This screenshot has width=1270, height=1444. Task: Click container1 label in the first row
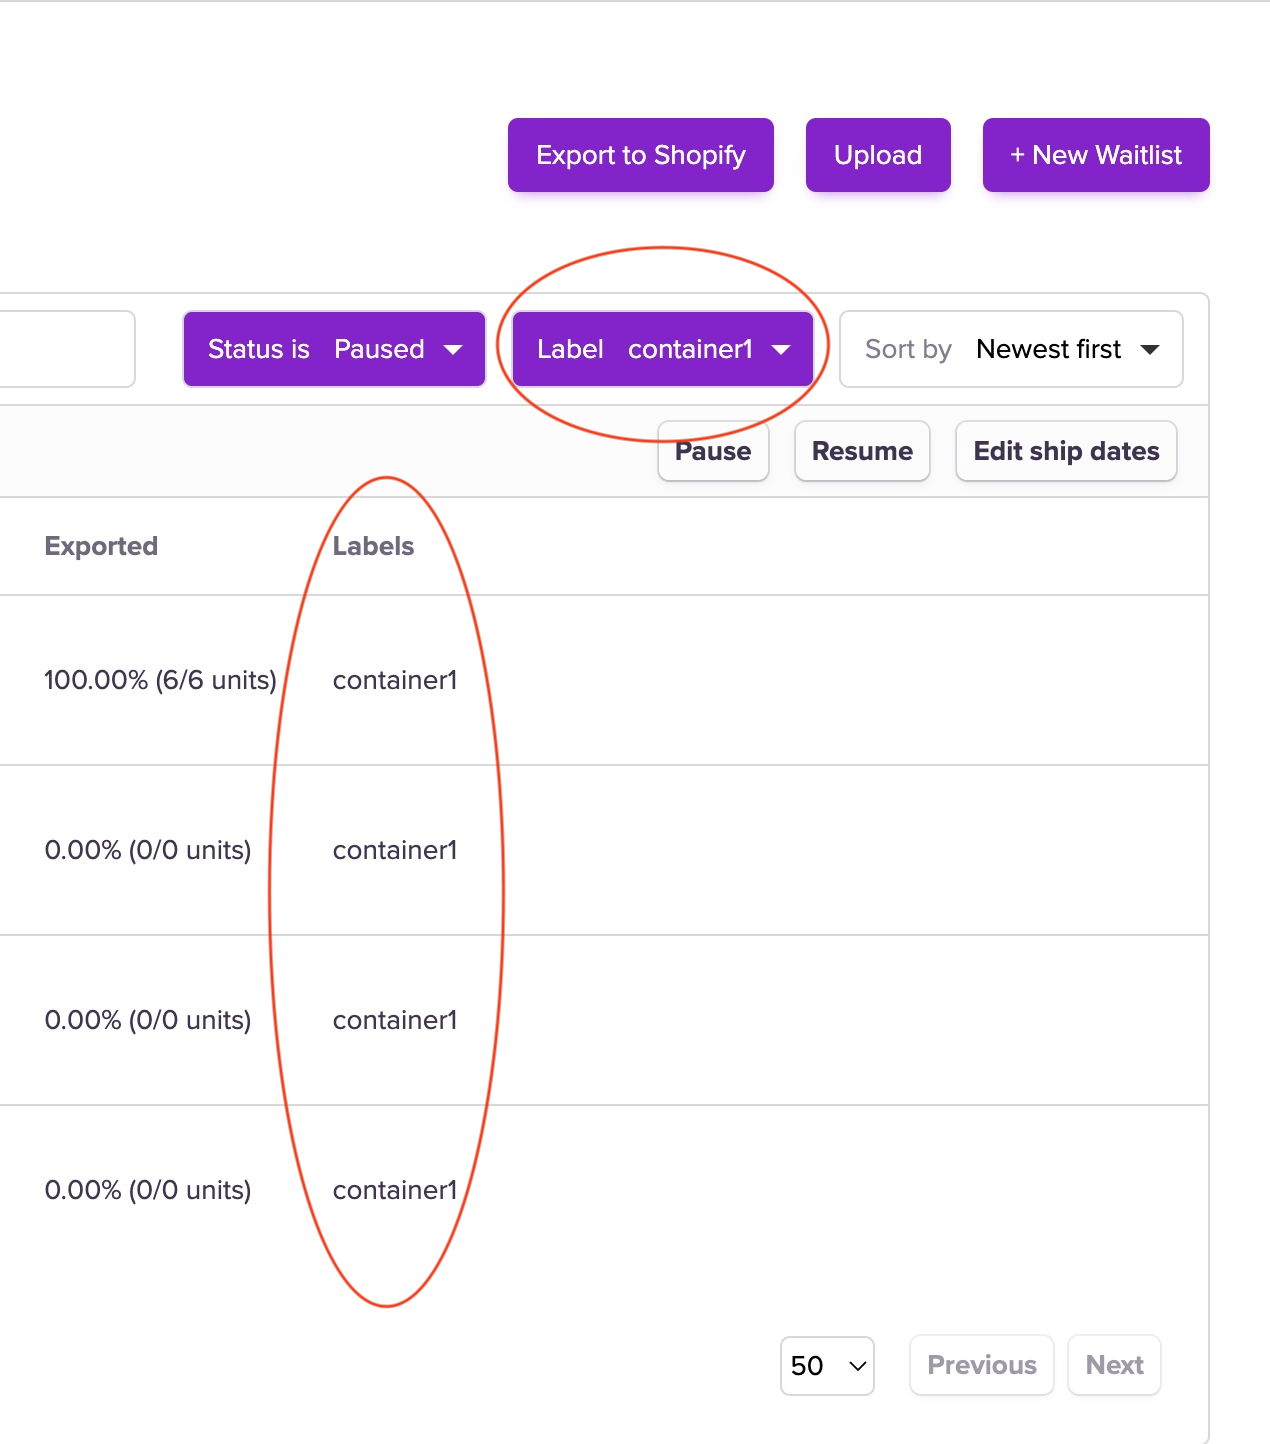[x=395, y=680]
